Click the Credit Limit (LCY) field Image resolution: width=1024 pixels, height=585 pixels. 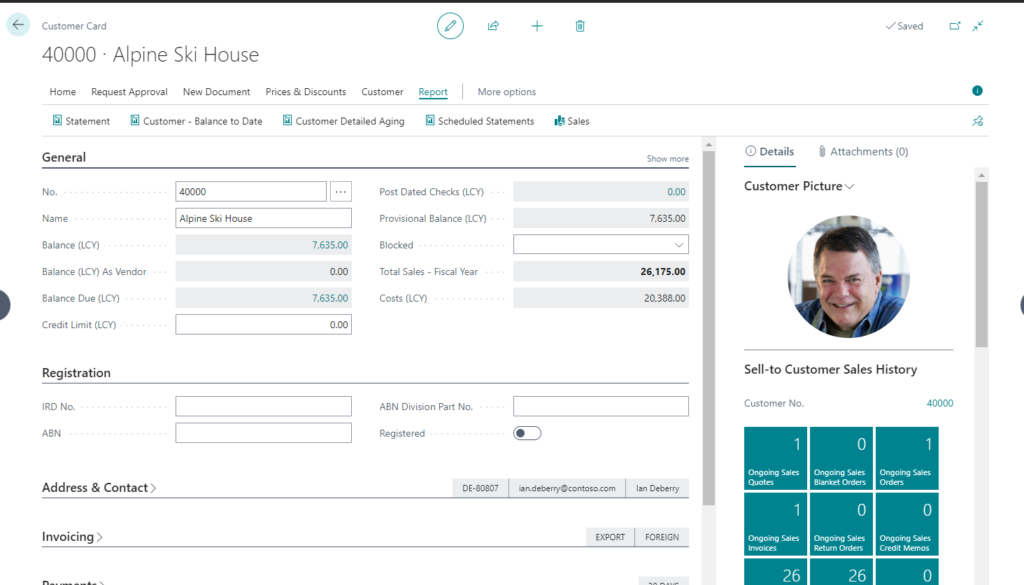click(x=263, y=324)
